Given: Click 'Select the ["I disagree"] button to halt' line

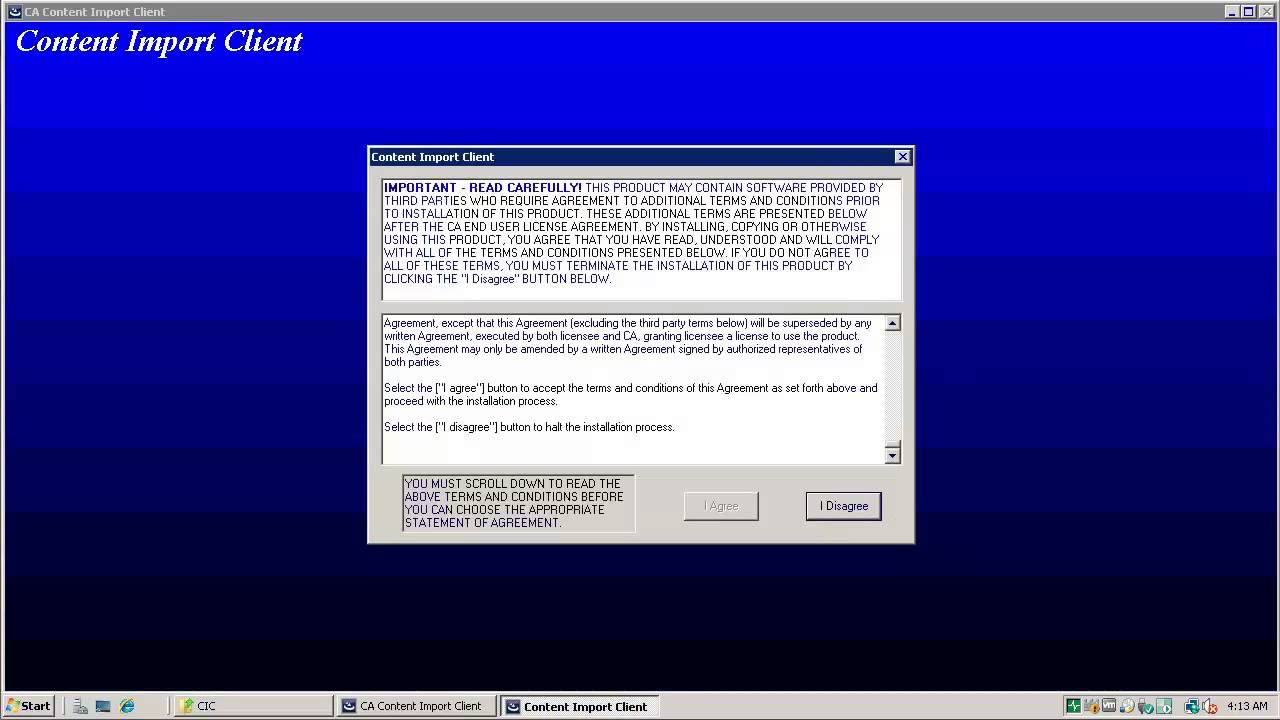Looking at the screenshot, I should click(x=529, y=427).
